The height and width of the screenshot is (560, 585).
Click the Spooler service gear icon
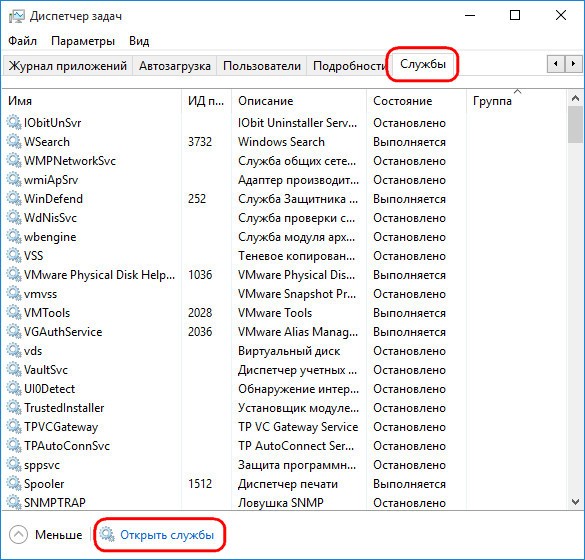click(x=14, y=484)
